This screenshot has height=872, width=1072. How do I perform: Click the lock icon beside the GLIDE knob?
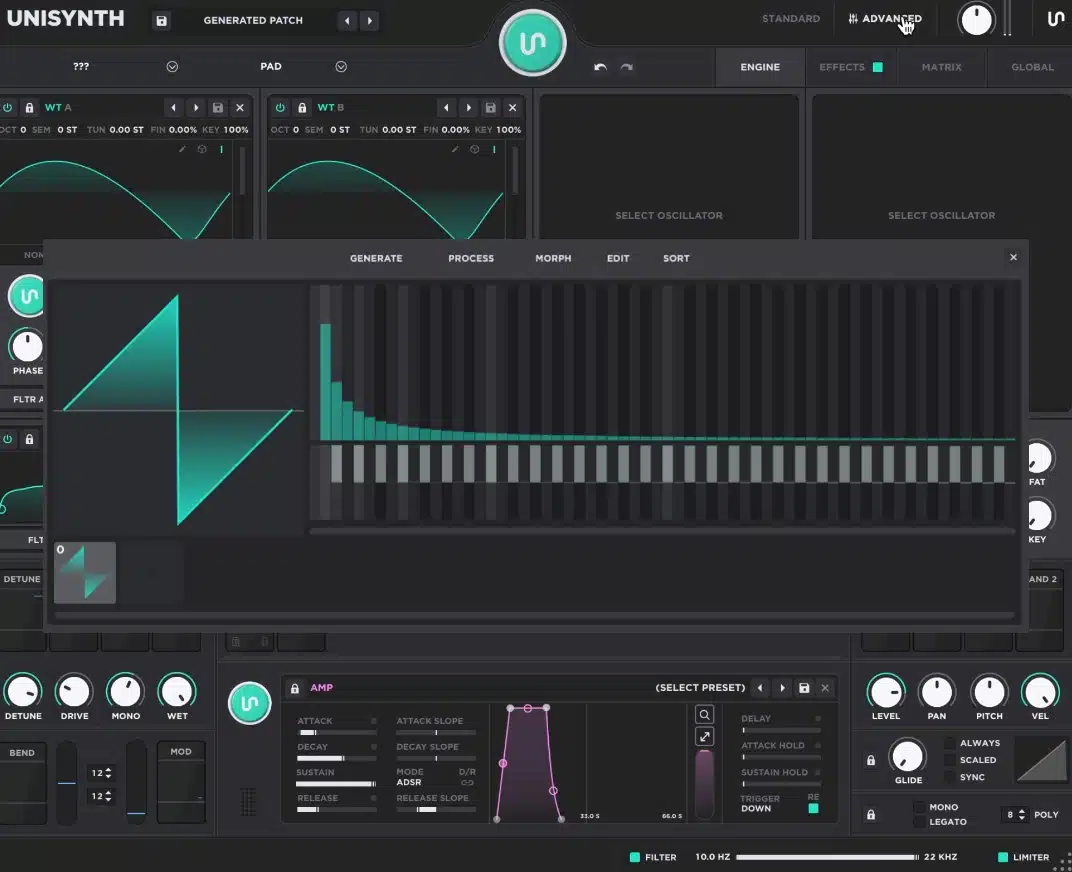click(870, 760)
